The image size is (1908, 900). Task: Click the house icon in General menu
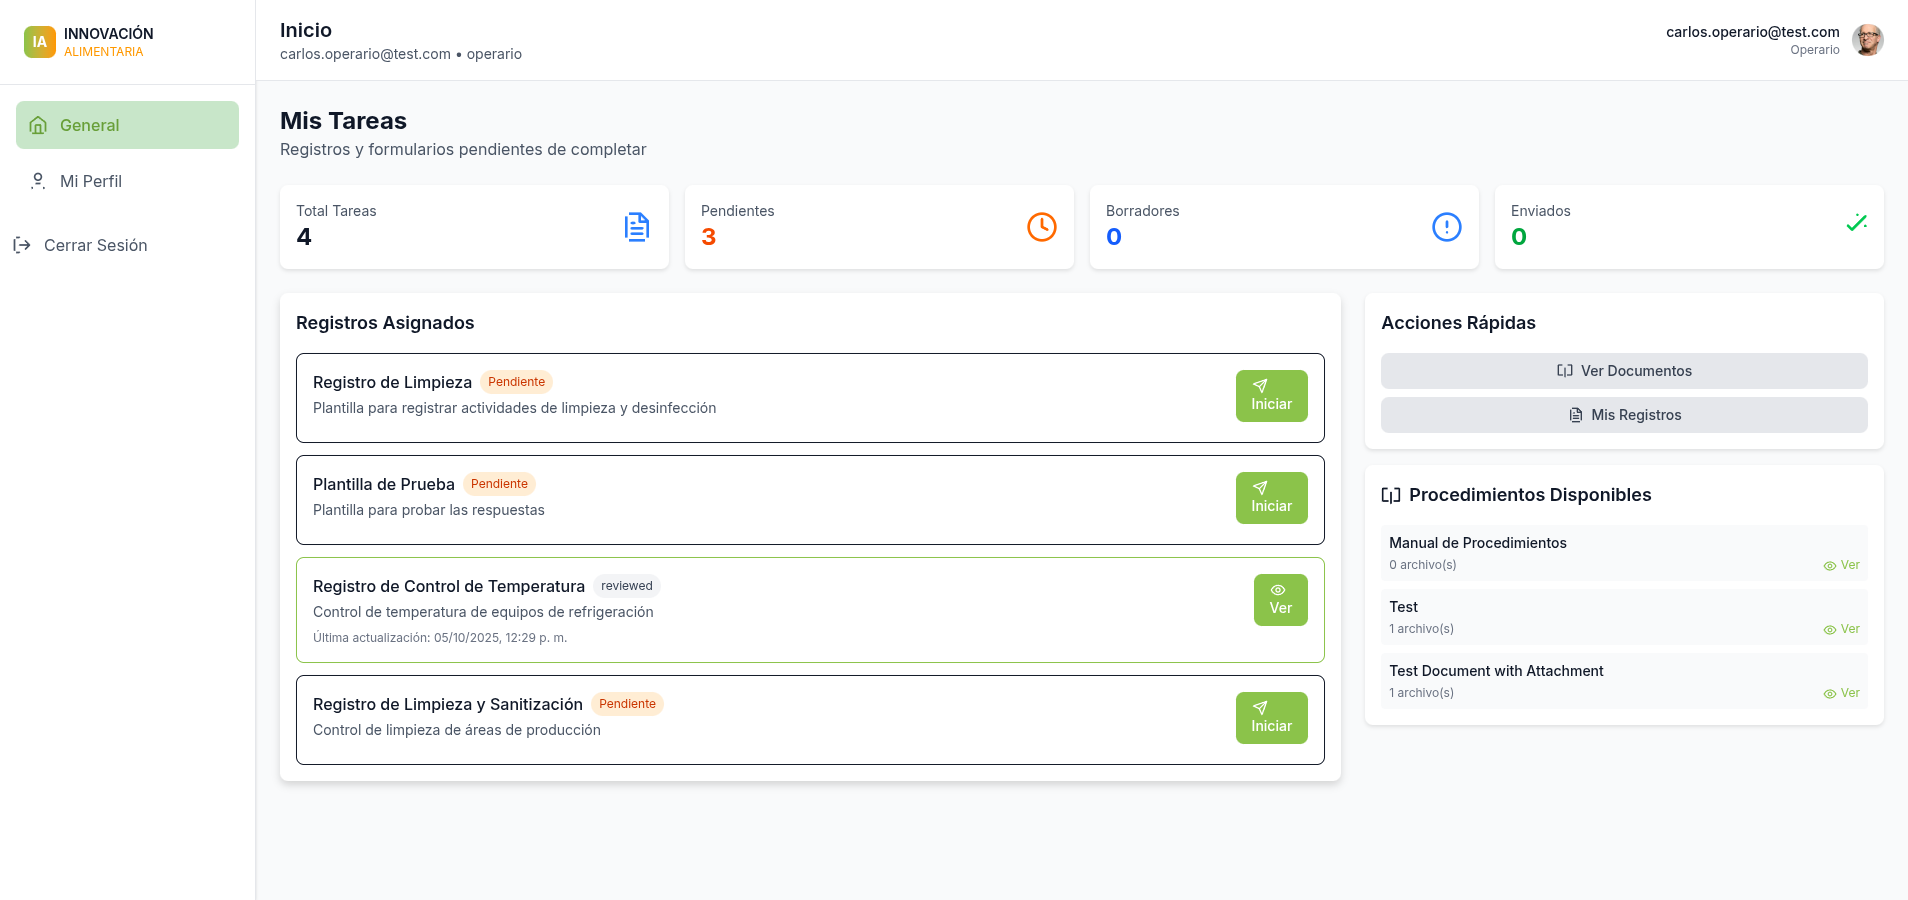pyautogui.click(x=39, y=125)
